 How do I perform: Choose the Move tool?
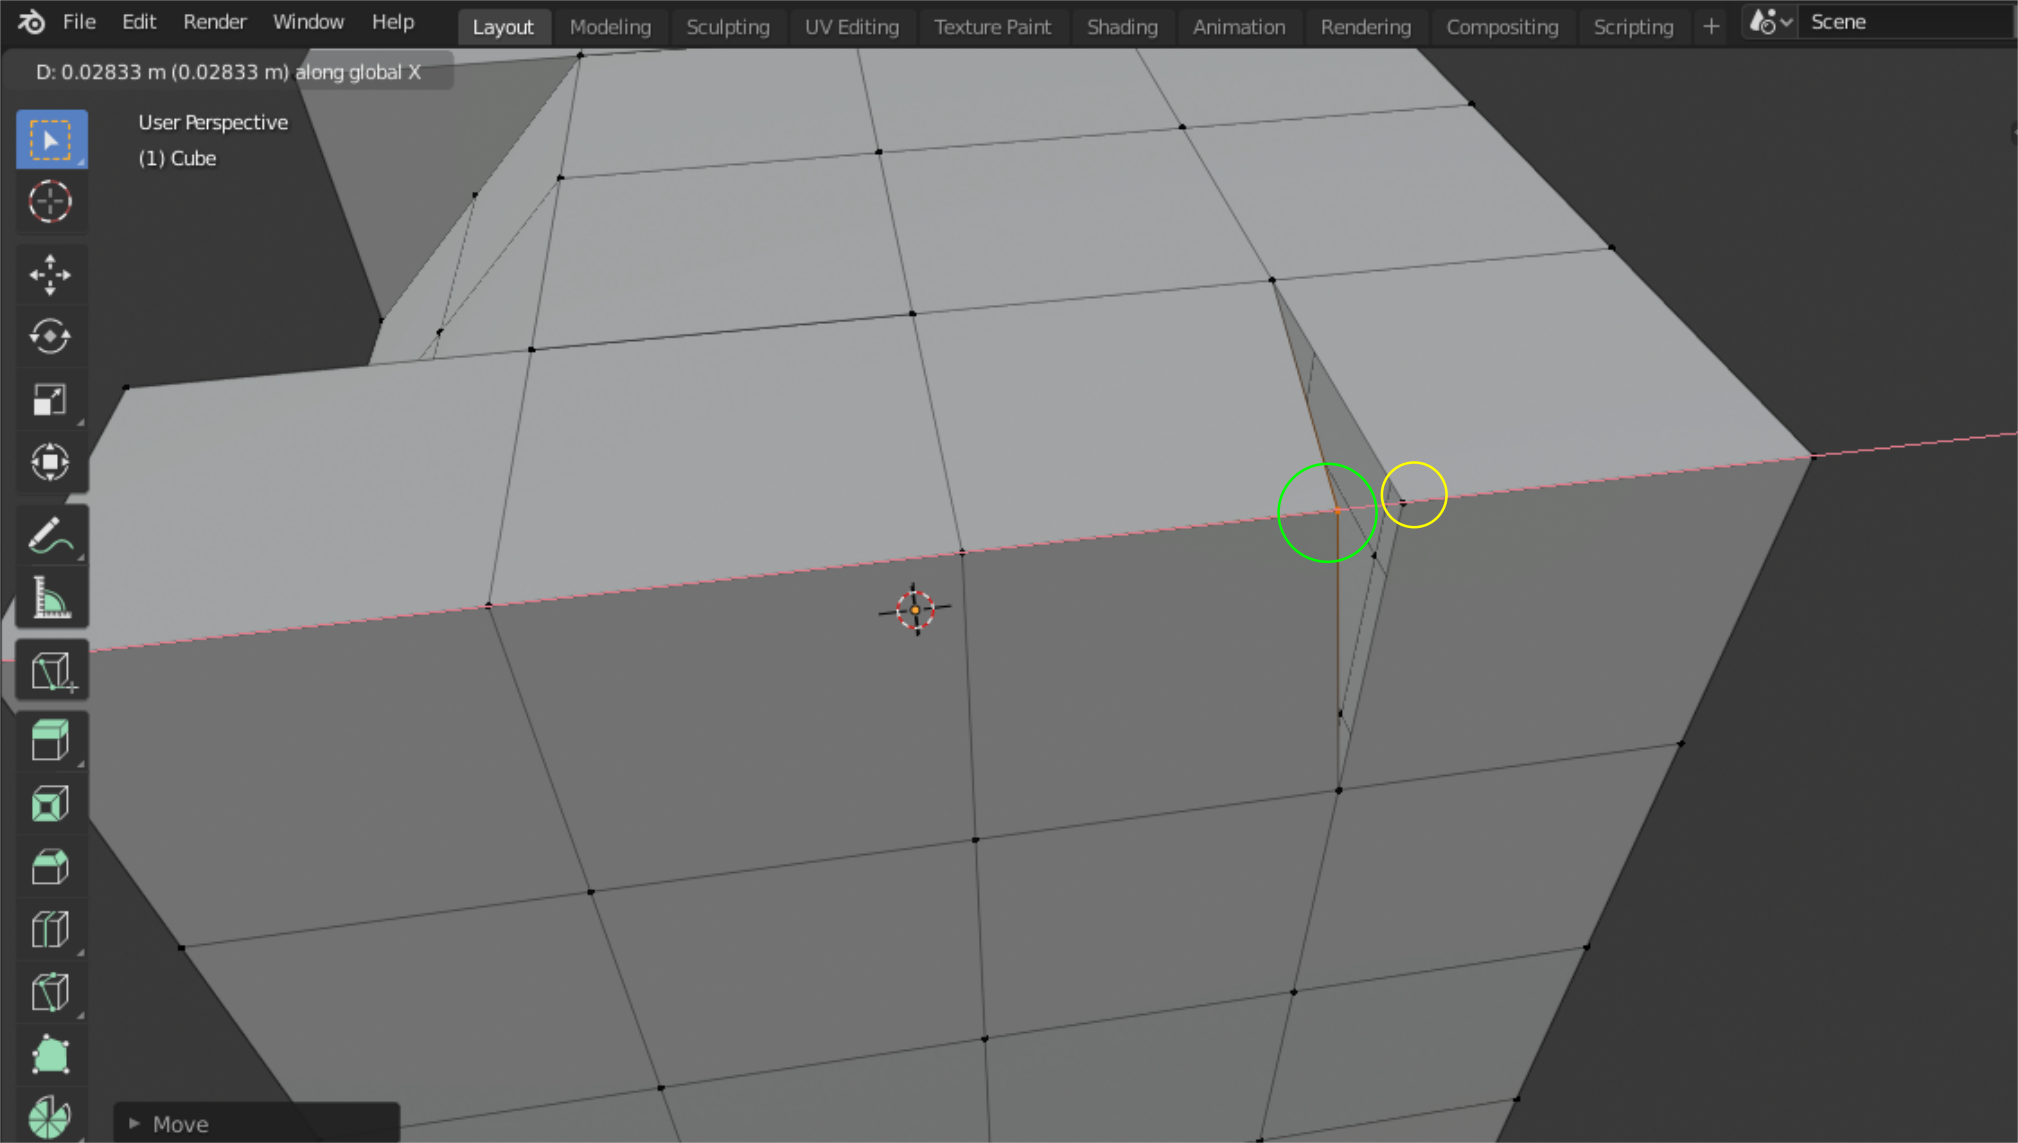50,275
